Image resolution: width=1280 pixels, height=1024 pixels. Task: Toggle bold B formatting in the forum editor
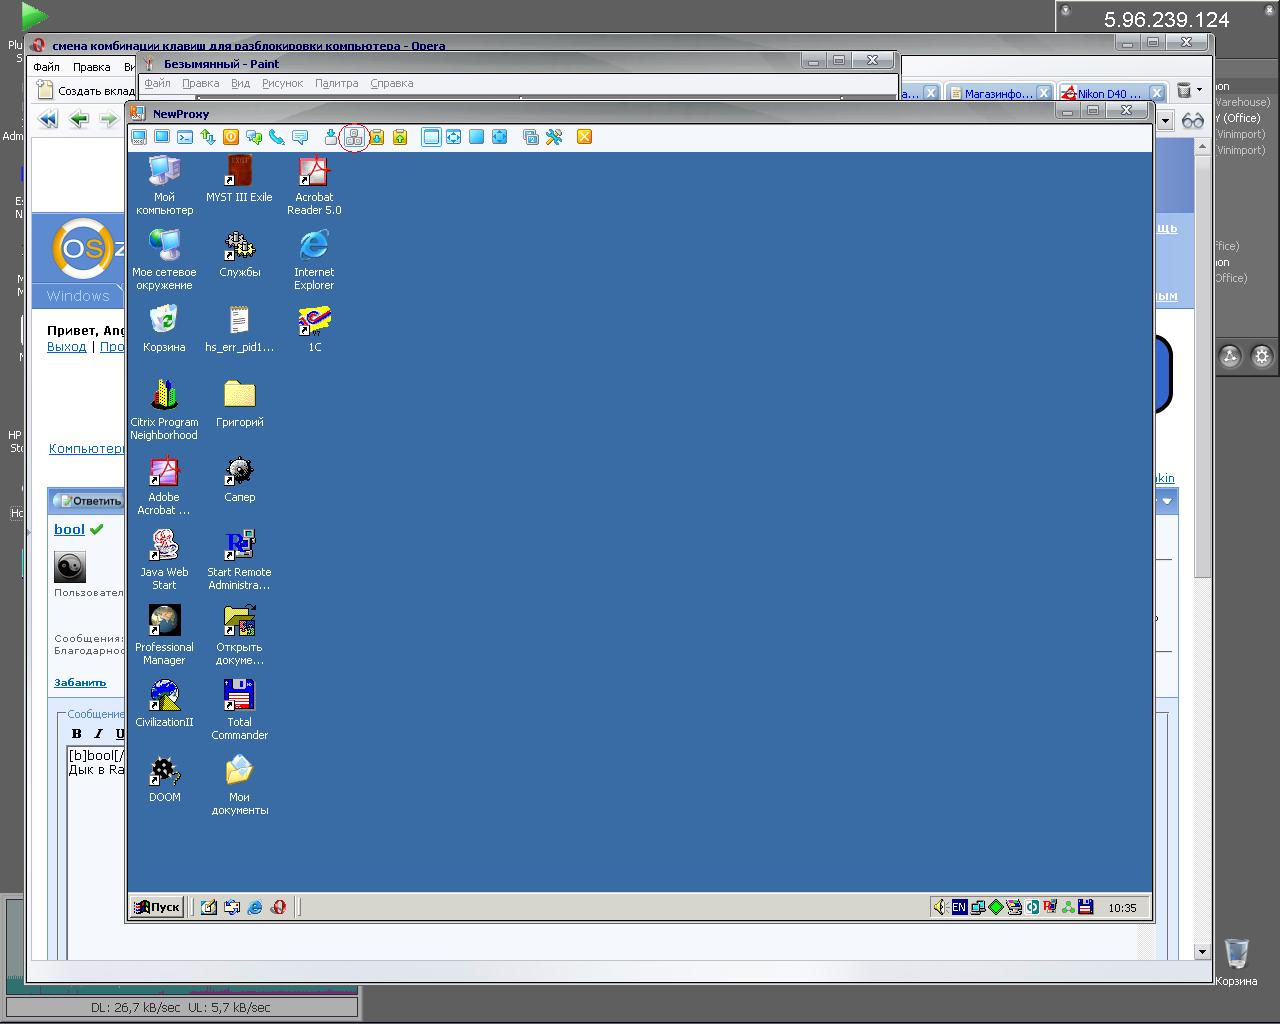(x=77, y=733)
